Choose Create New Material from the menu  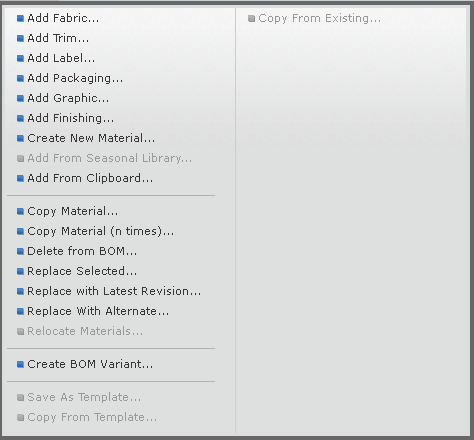tap(91, 138)
